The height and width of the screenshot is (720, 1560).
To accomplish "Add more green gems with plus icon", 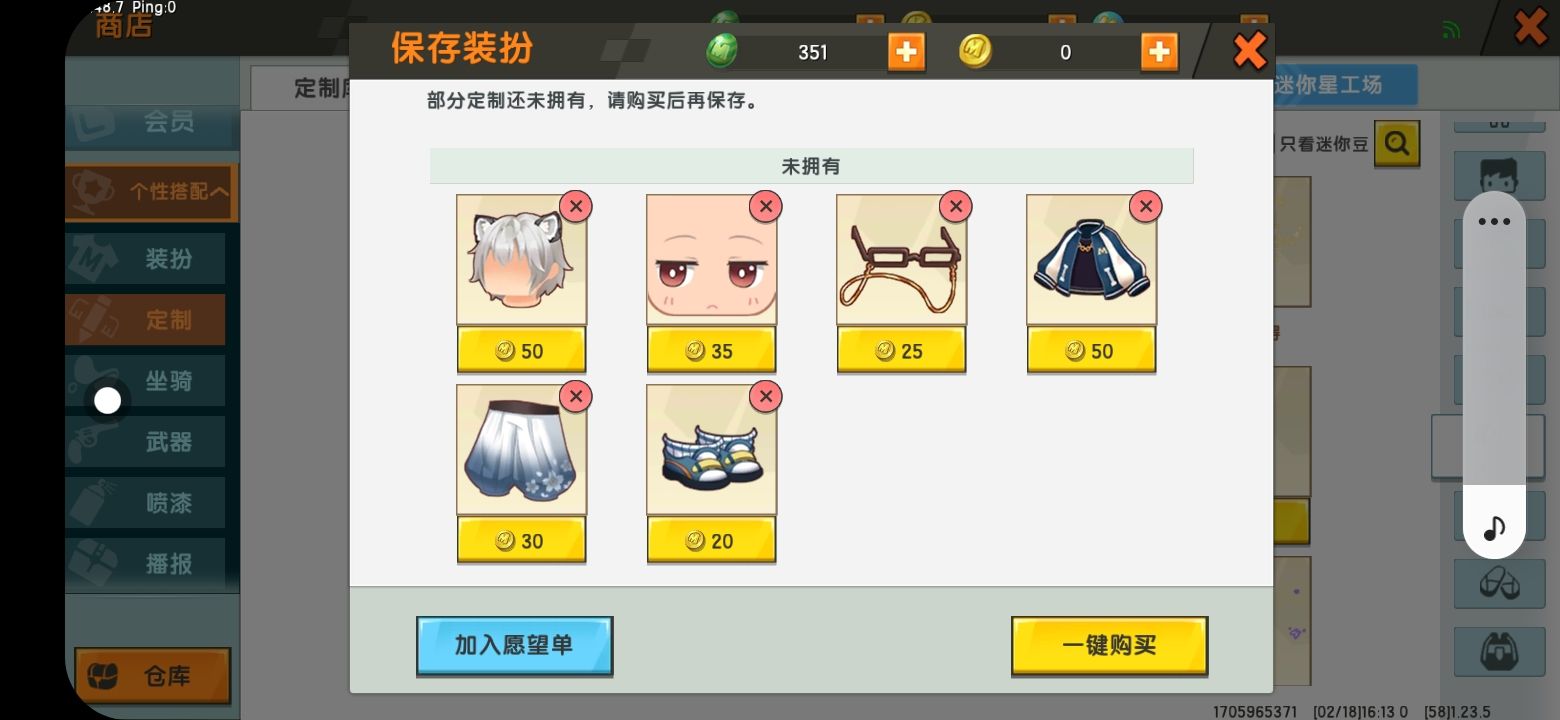I will (906, 52).
